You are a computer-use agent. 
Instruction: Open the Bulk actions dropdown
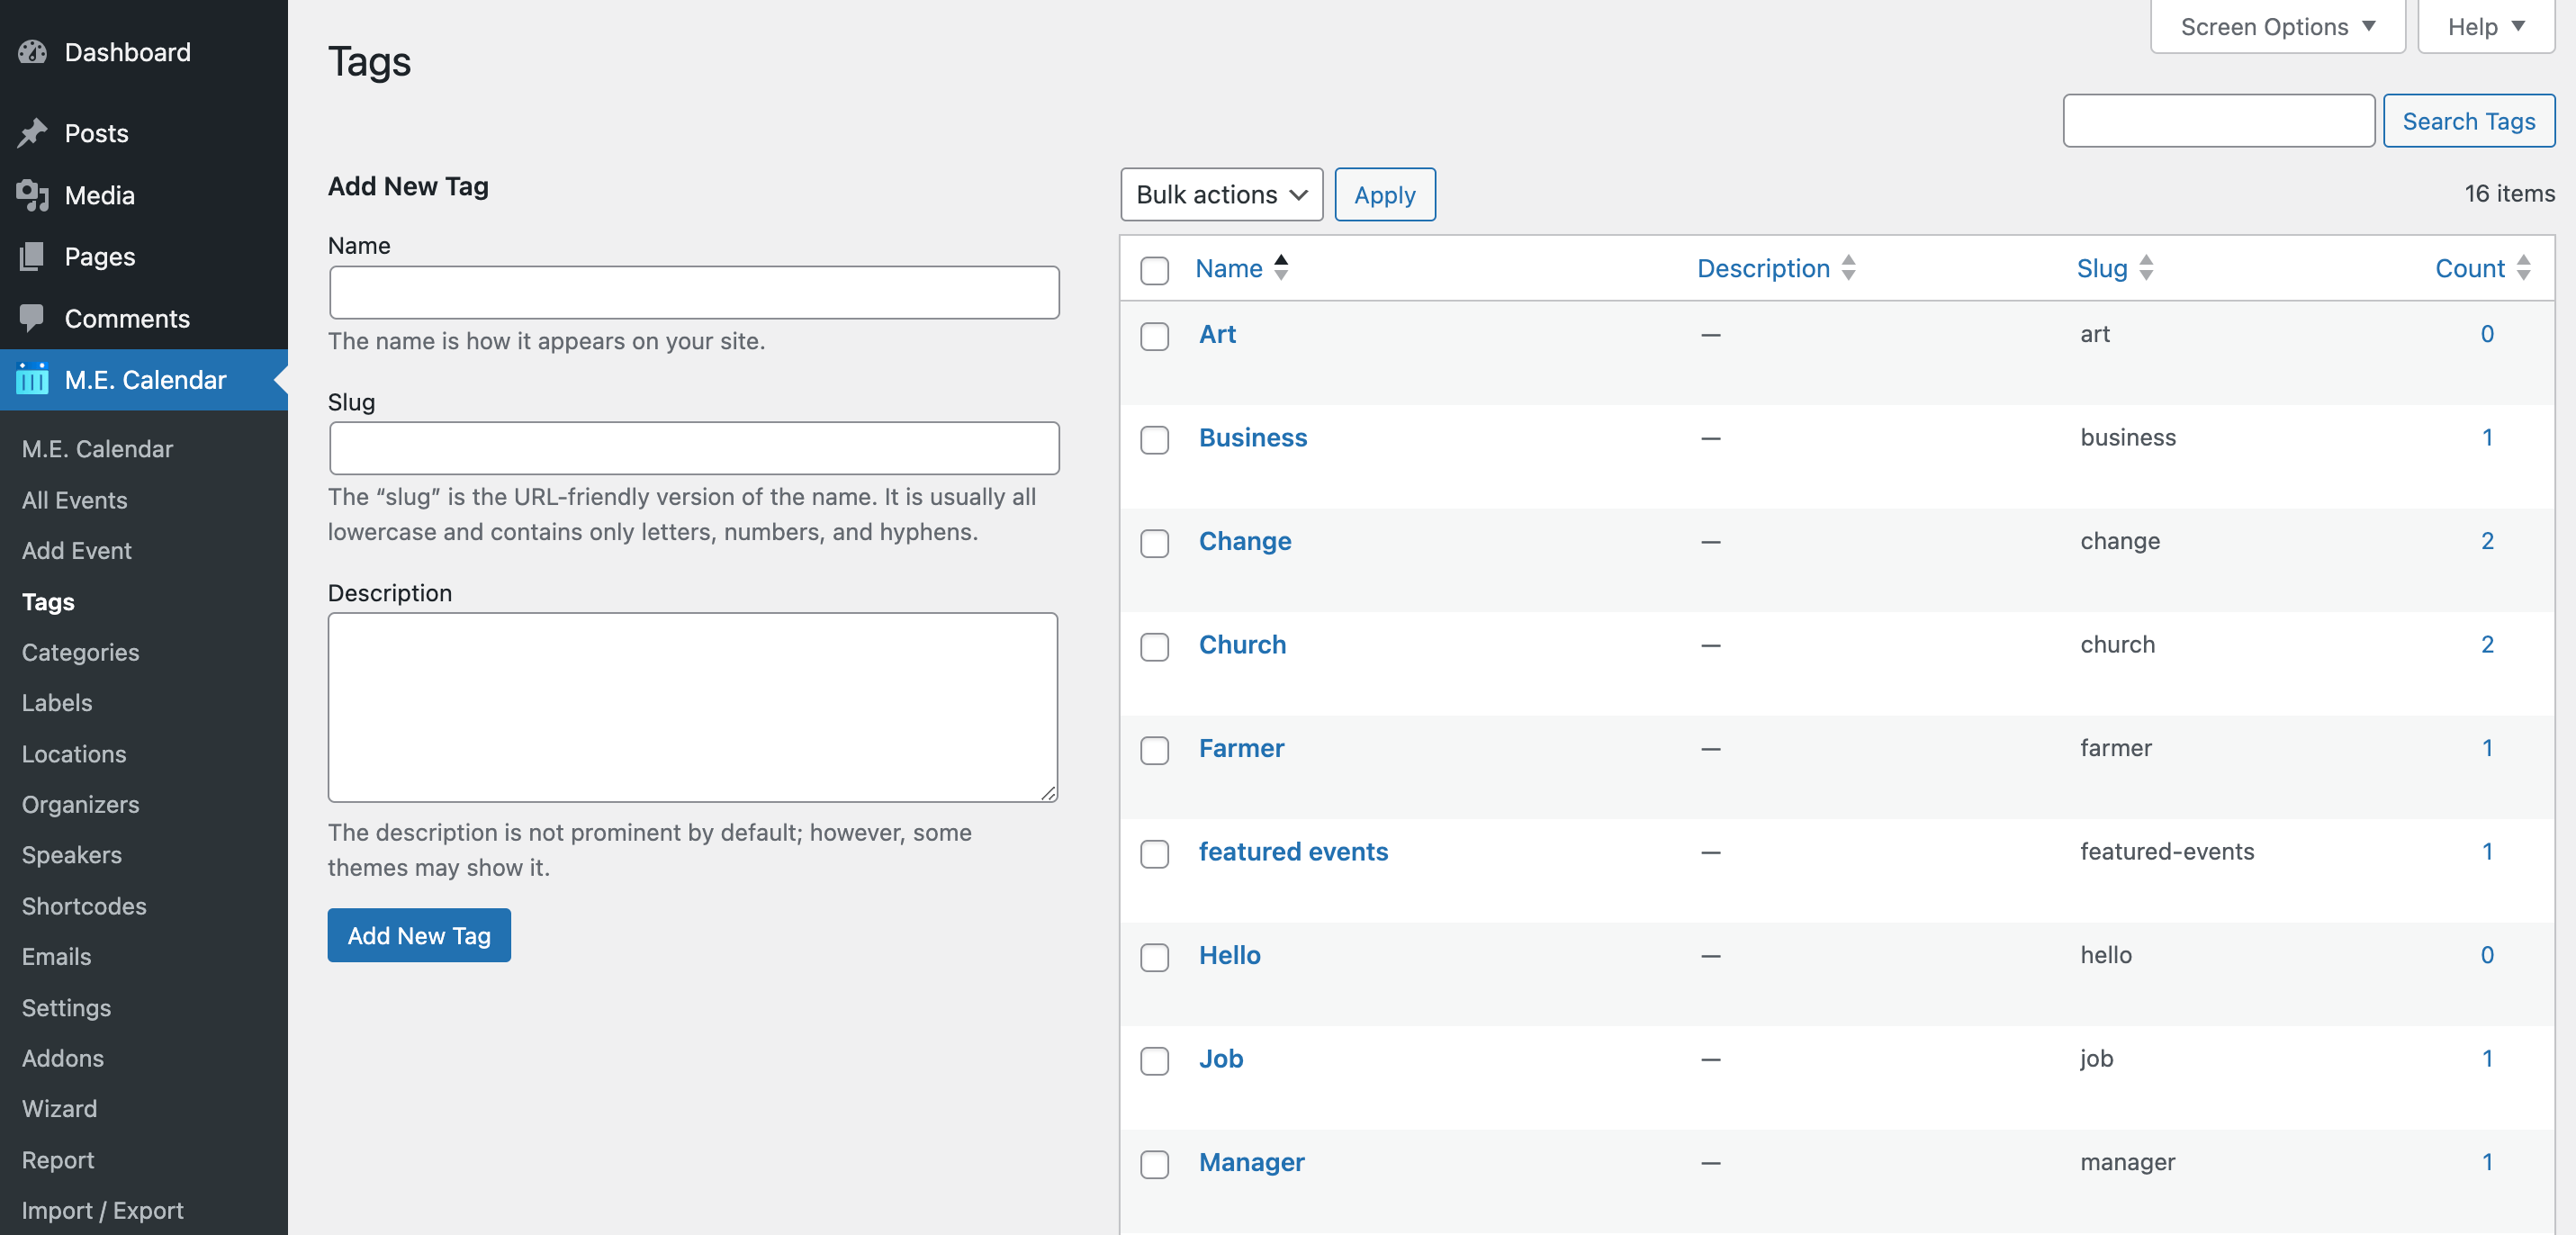tap(1221, 194)
